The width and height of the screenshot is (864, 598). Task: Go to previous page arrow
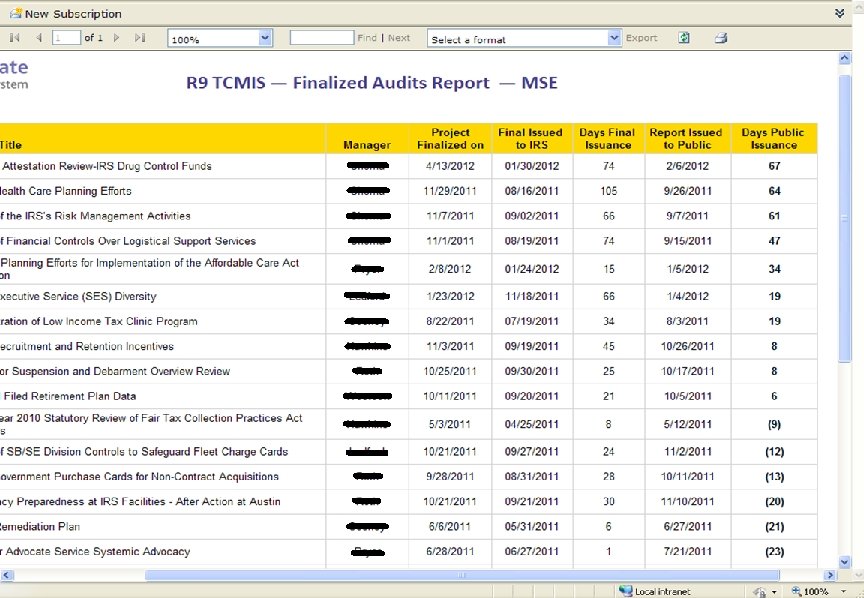tap(39, 37)
